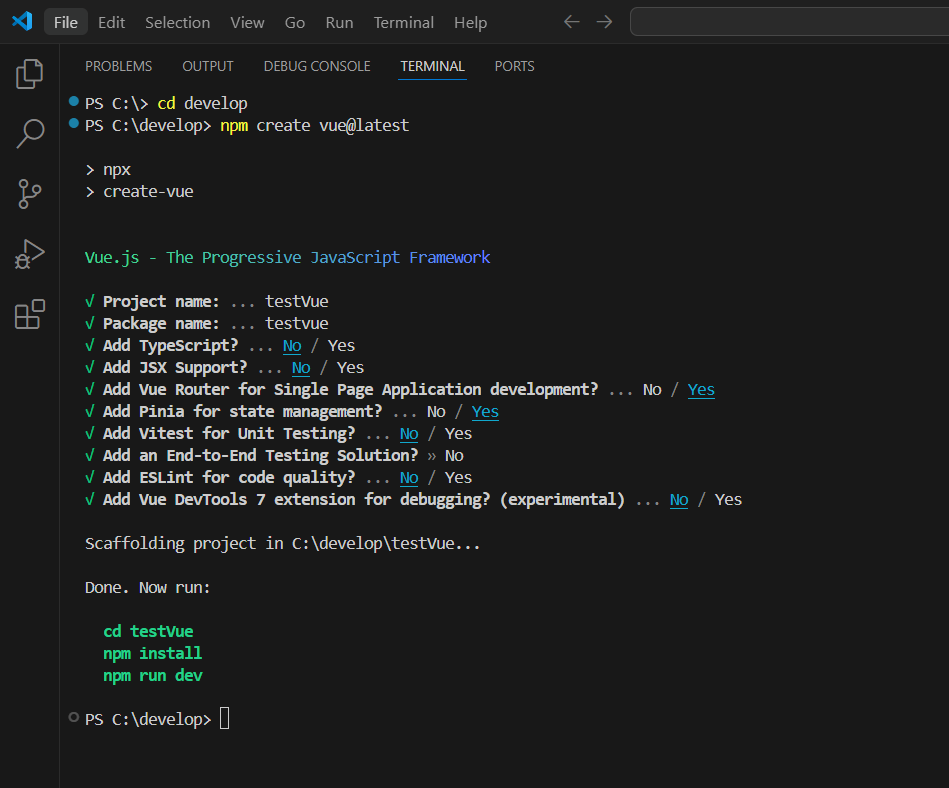Click the 'Package name: ... testvue' line
Viewport: 949px width, 788px height.
point(207,323)
